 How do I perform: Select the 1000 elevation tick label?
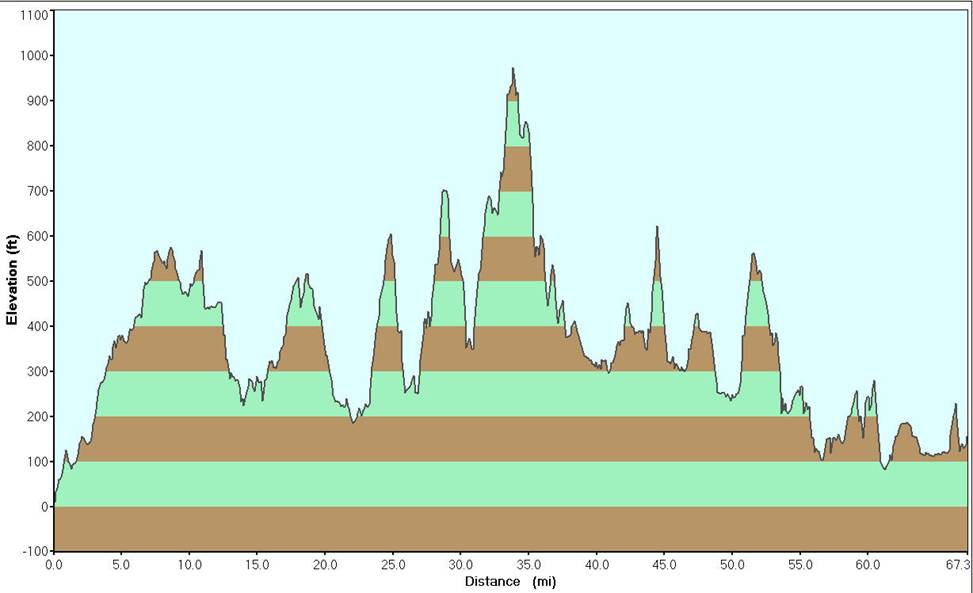(34, 56)
